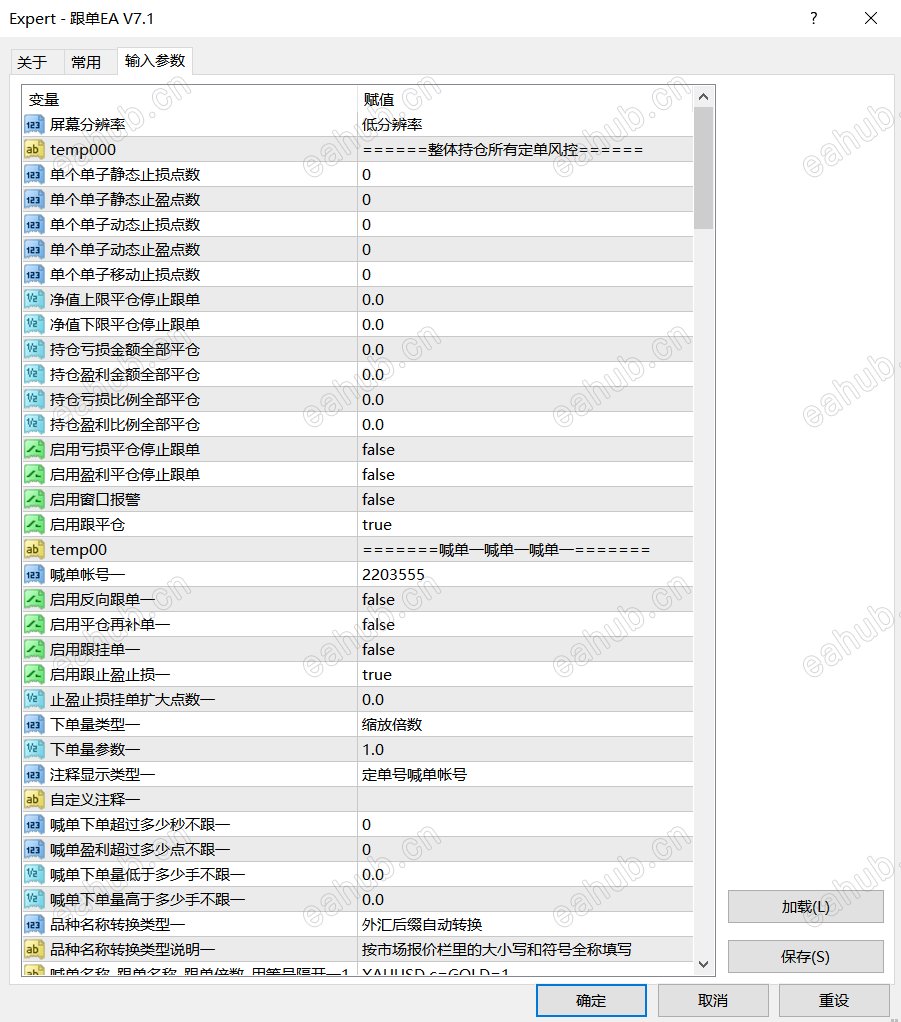Toggle the false value of 启用亏损平仓停止跟单
901x1022 pixels.
click(525, 449)
